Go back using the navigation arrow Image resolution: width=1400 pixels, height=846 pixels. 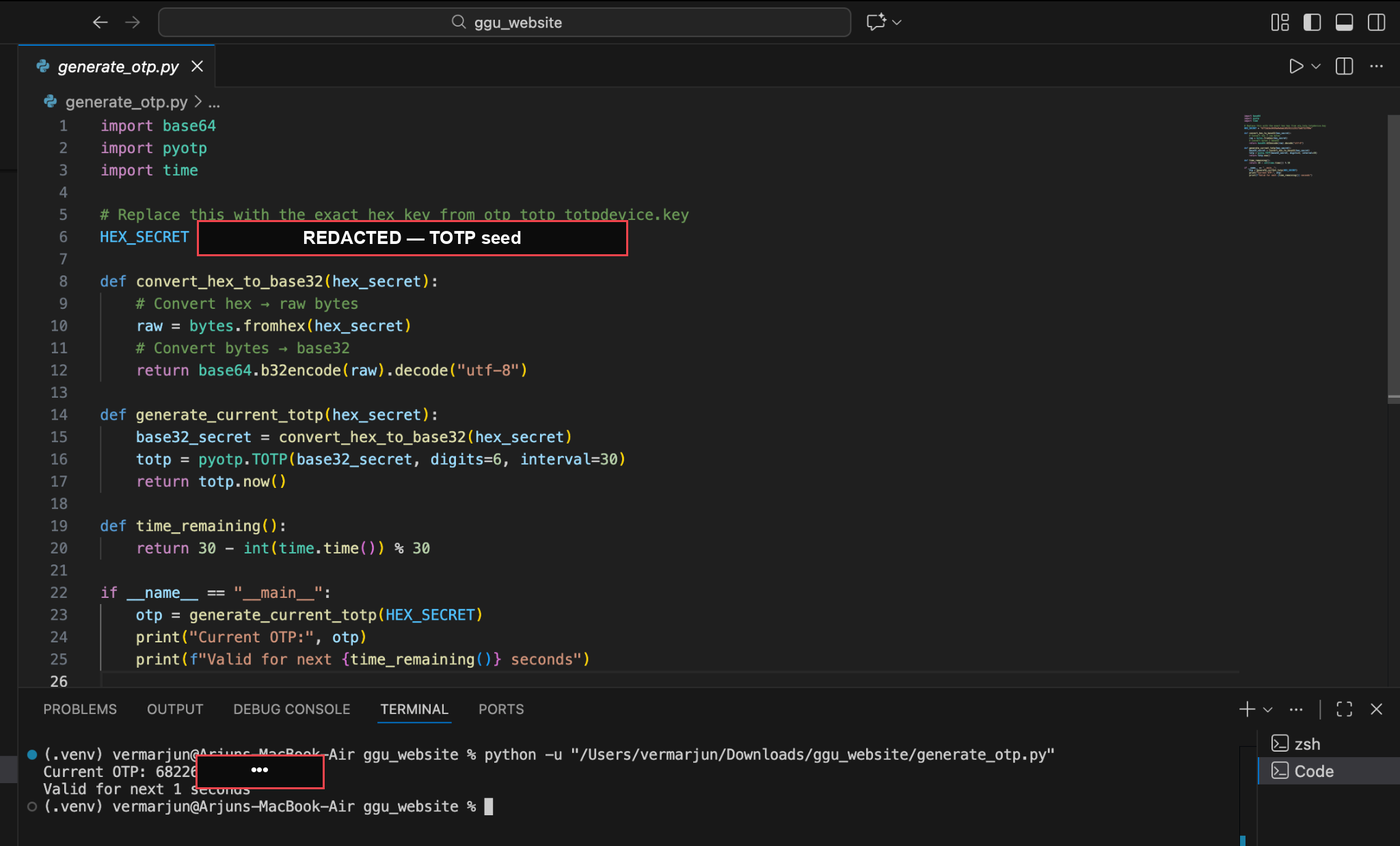click(x=99, y=22)
